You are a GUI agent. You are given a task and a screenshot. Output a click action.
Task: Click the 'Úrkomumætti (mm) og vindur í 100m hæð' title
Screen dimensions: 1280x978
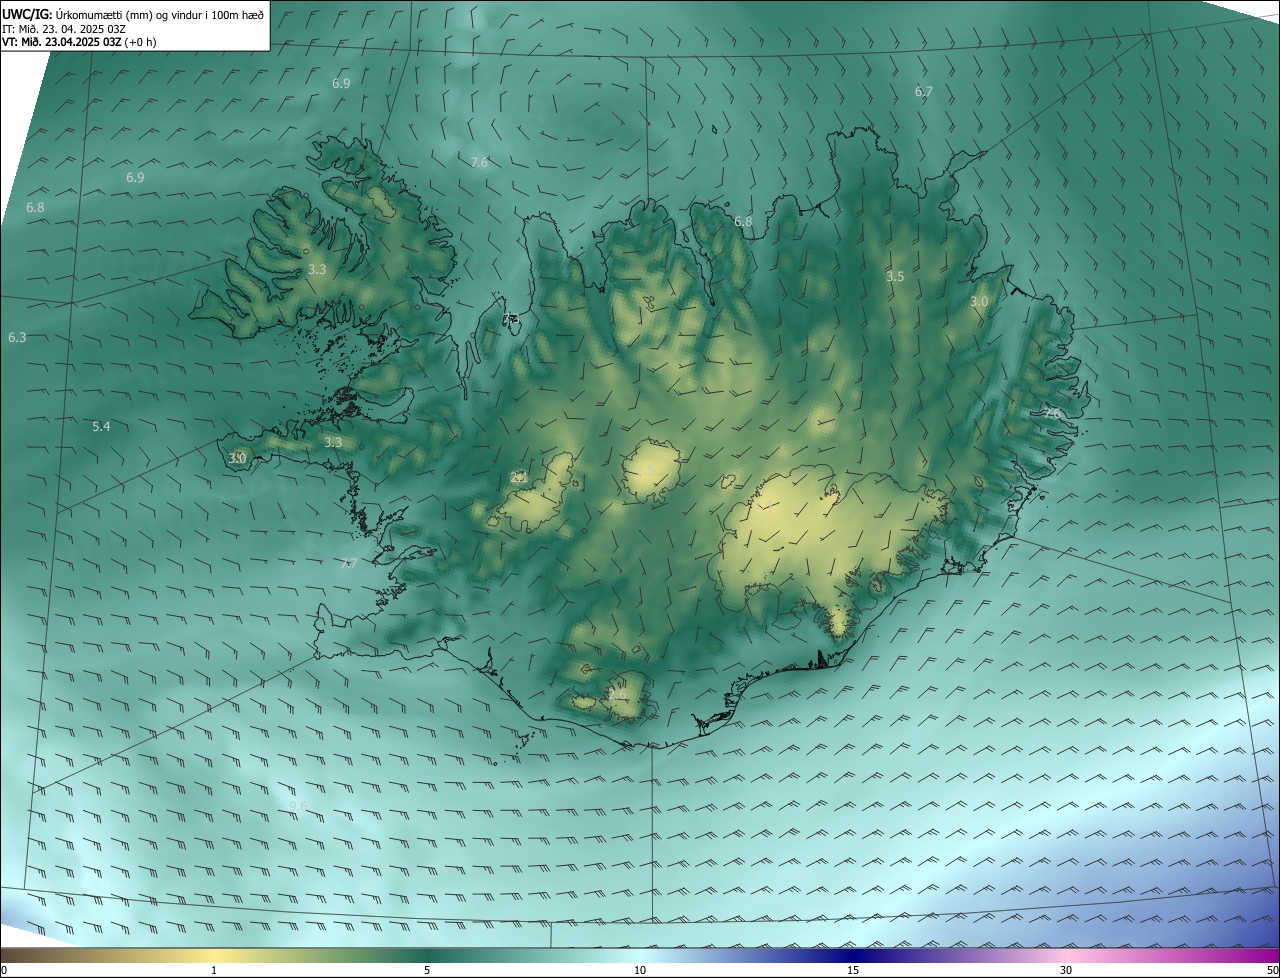pyautogui.click(x=159, y=14)
